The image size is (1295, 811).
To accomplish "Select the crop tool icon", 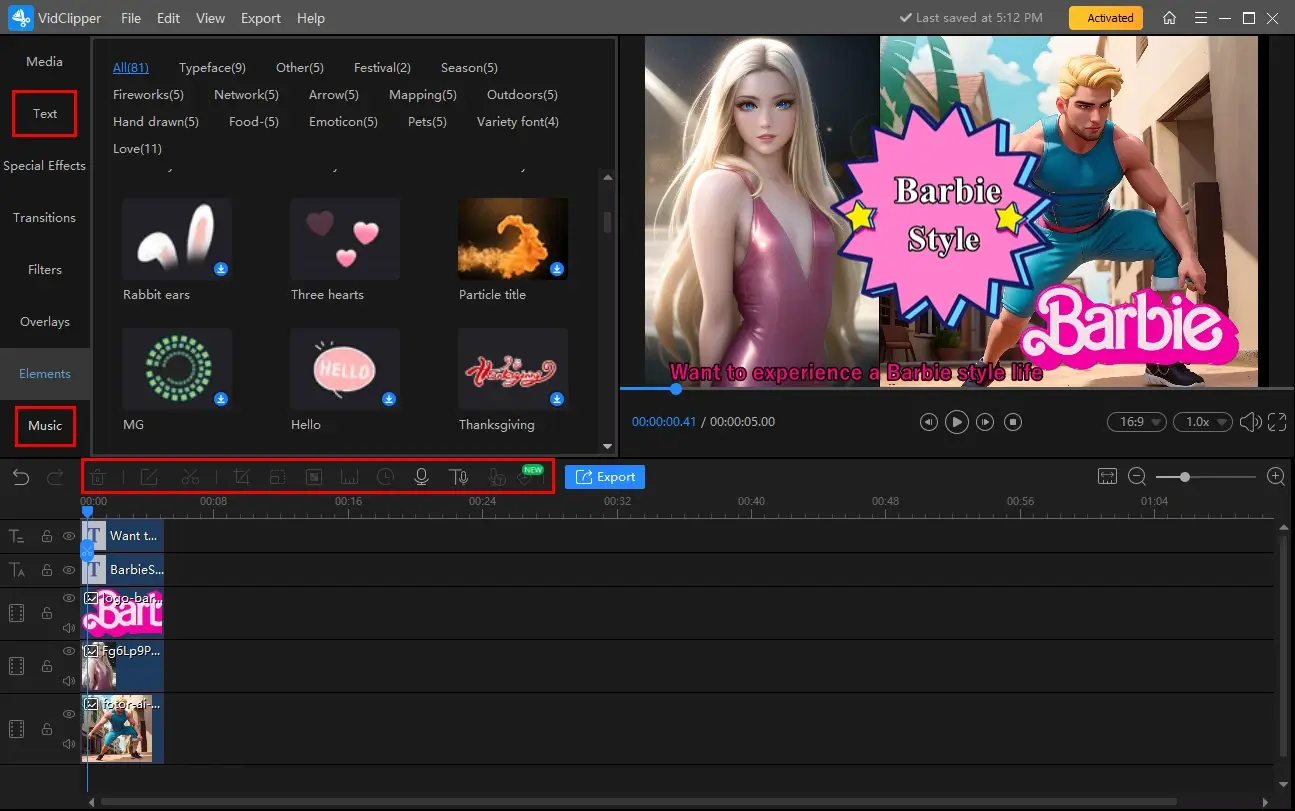I will [241, 477].
